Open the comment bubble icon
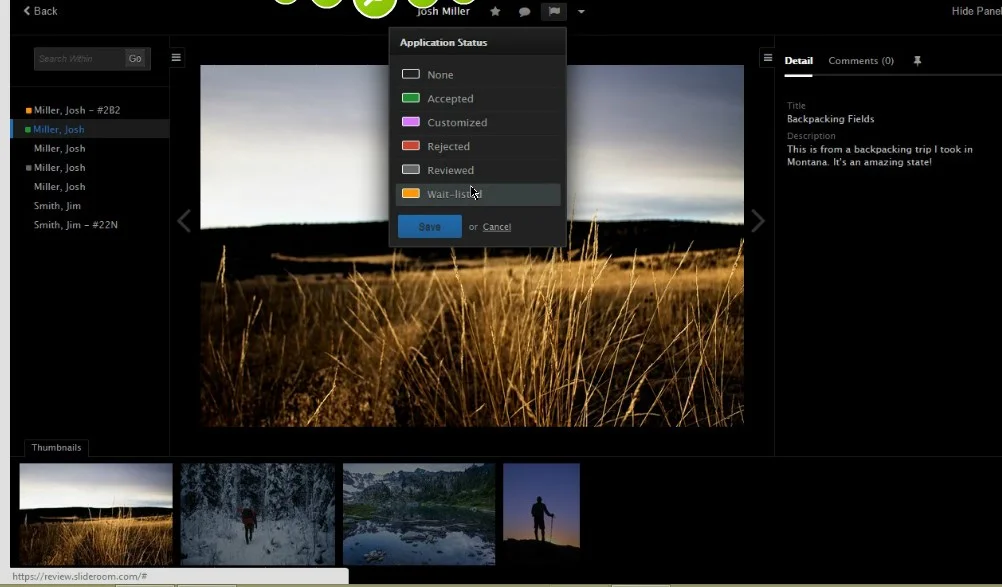This screenshot has width=1002, height=587. (x=525, y=11)
